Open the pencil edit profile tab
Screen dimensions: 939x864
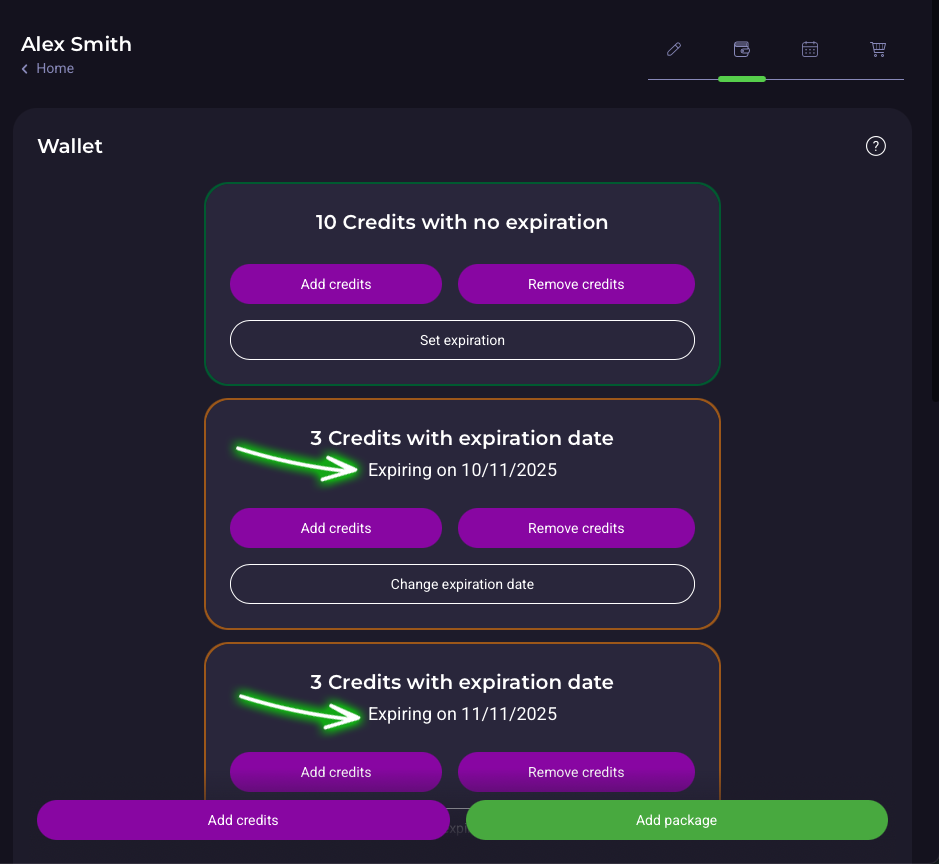pos(674,49)
